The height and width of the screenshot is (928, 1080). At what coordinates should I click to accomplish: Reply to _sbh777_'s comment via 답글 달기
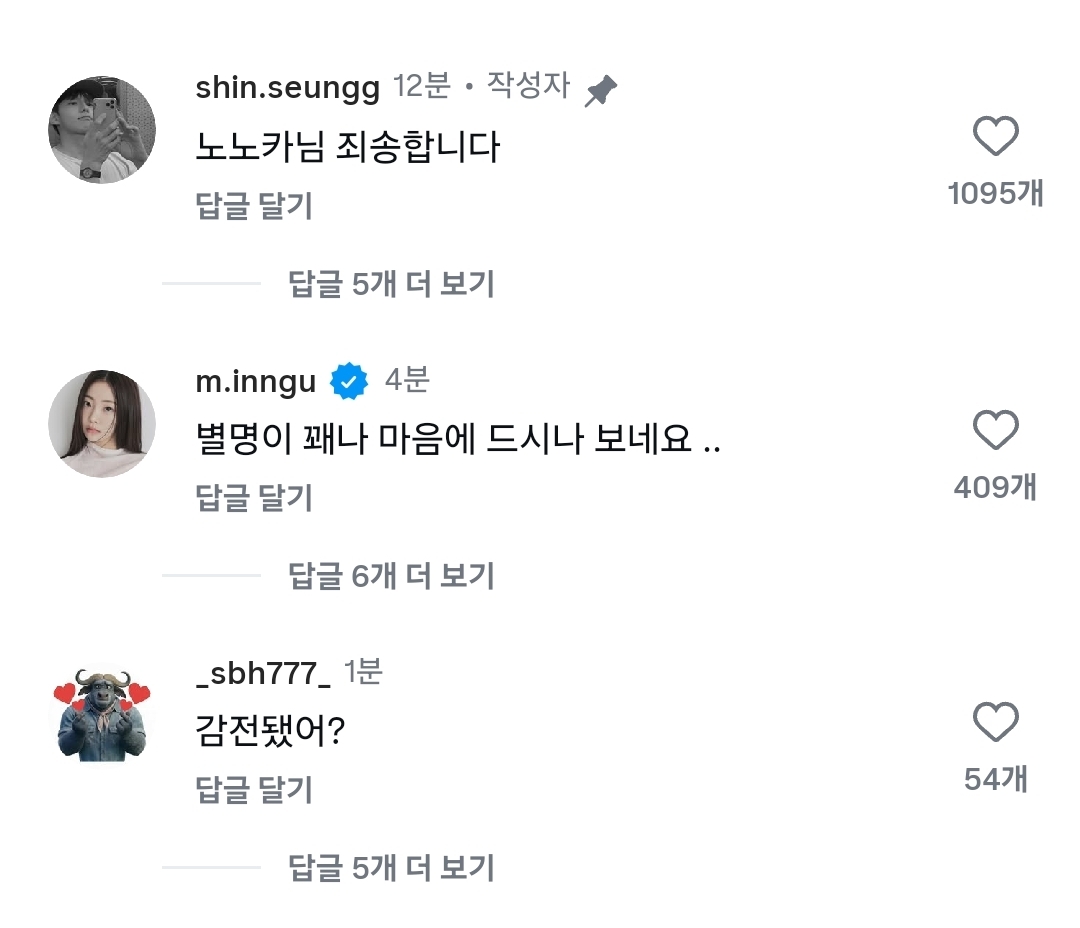point(254,790)
